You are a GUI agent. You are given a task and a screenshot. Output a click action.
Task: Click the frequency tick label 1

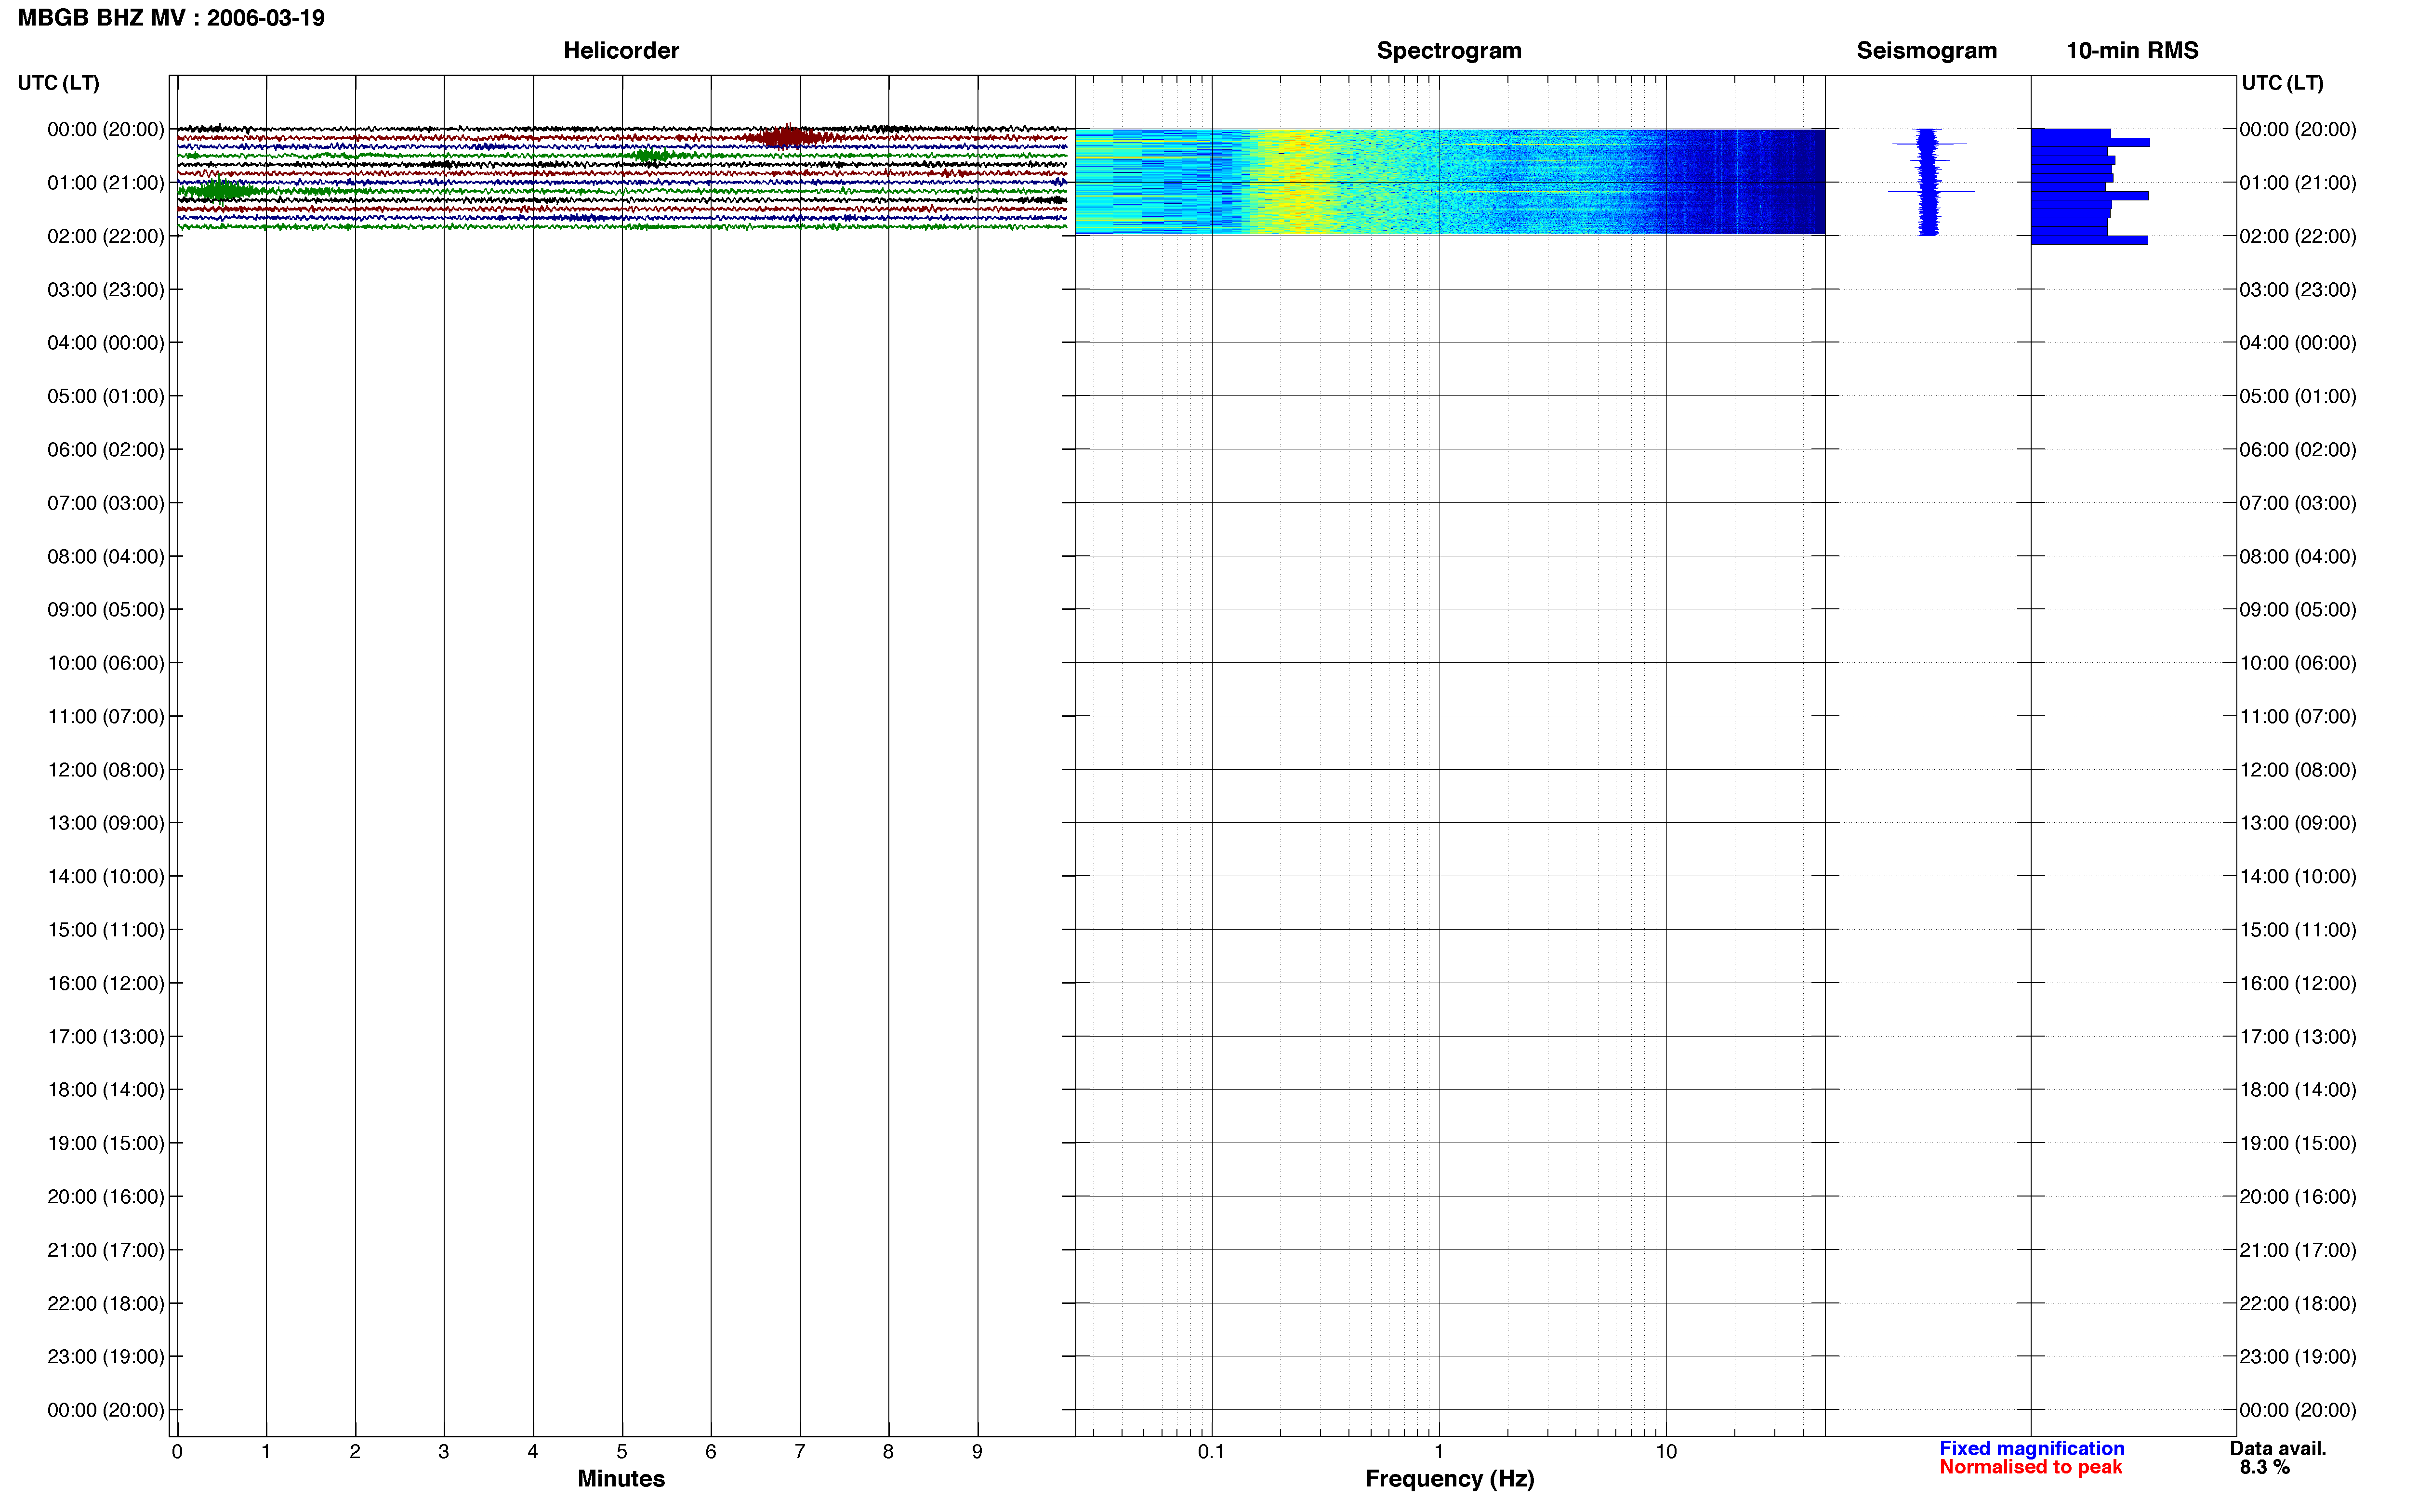1439,1451
